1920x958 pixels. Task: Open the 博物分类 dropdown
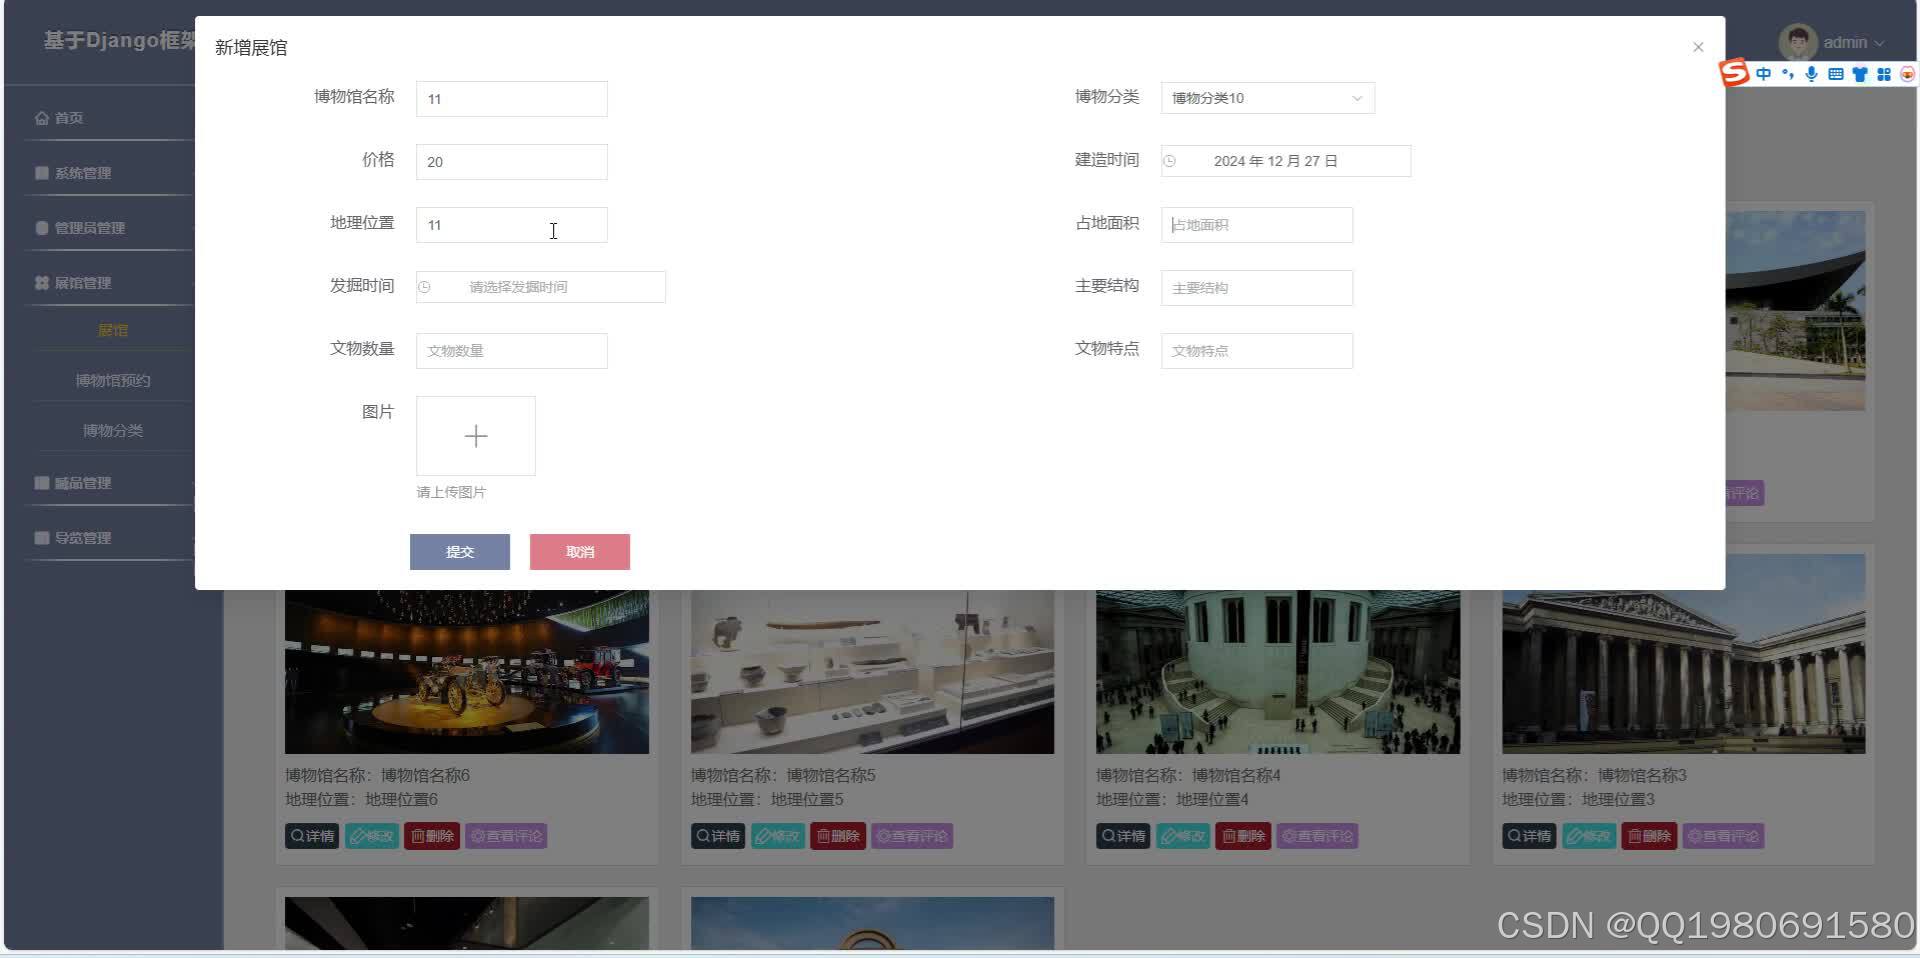1266,98
